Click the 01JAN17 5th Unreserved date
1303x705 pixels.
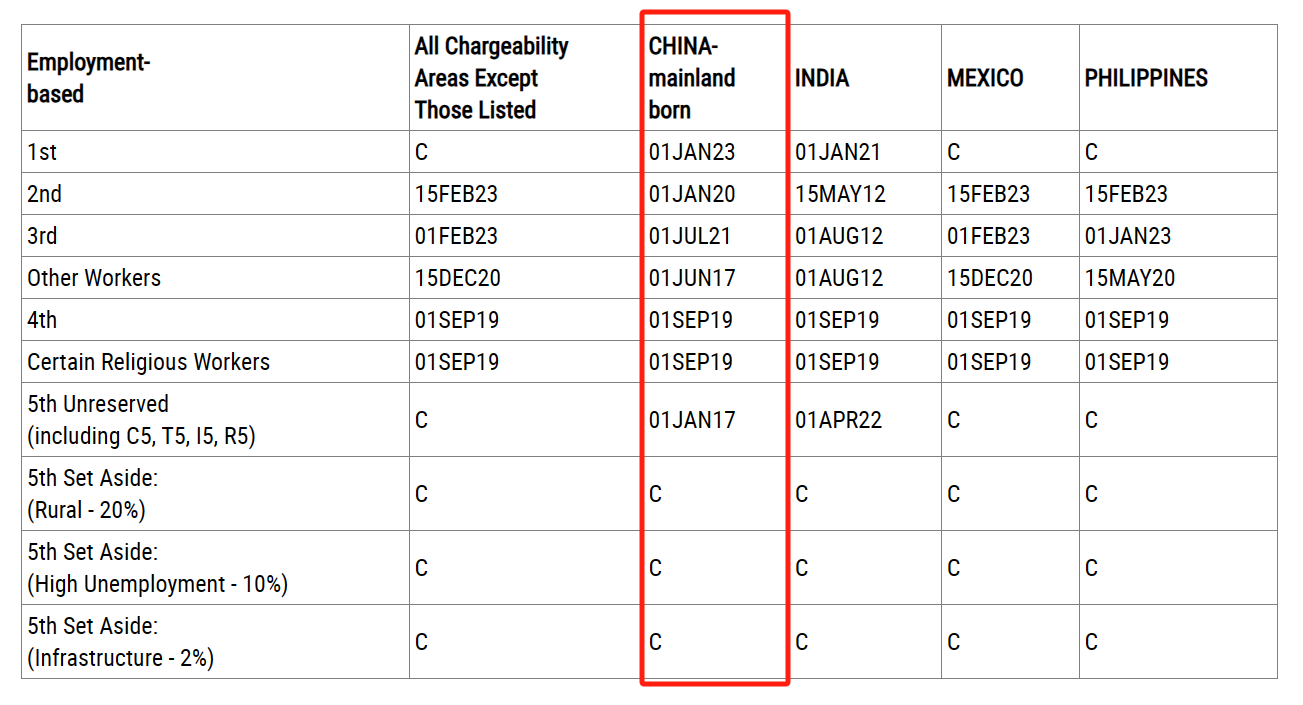pos(692,420)
